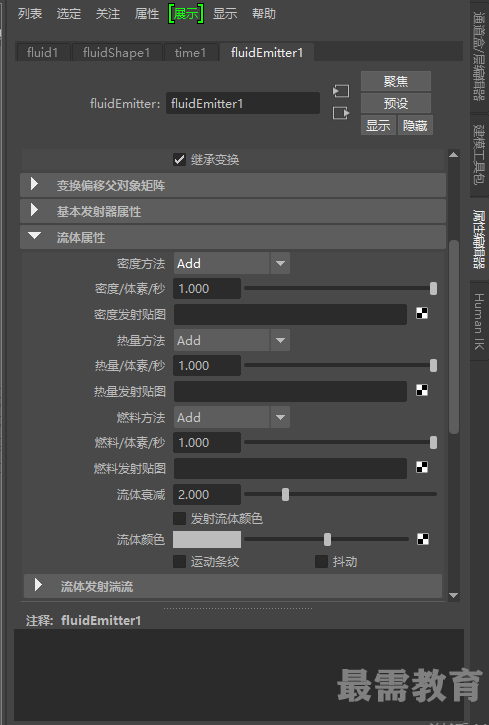Viewport: 489px width, 725px height.
Task: Open the 通道盒/层编辑器 side tab
Action: pyautogui.click(x=479, y=55)
